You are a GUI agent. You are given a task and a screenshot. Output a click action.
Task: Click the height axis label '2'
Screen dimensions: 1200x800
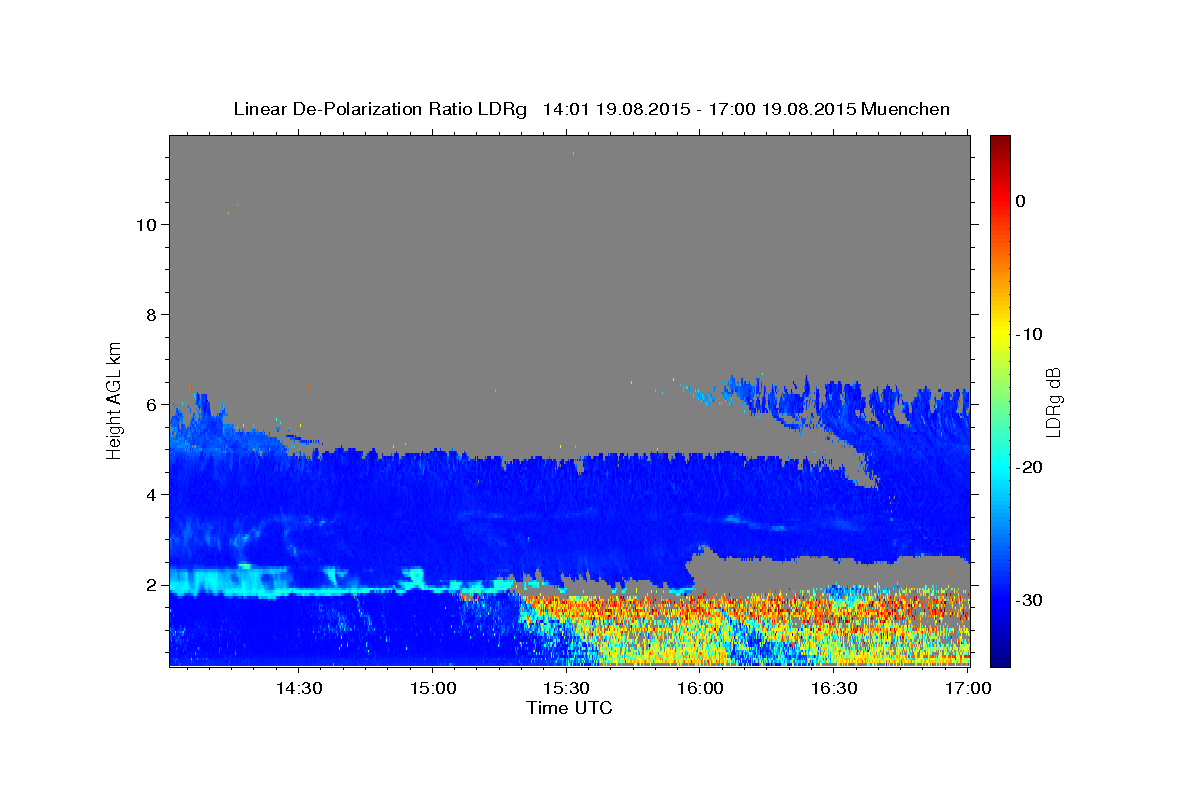(151, 584)
